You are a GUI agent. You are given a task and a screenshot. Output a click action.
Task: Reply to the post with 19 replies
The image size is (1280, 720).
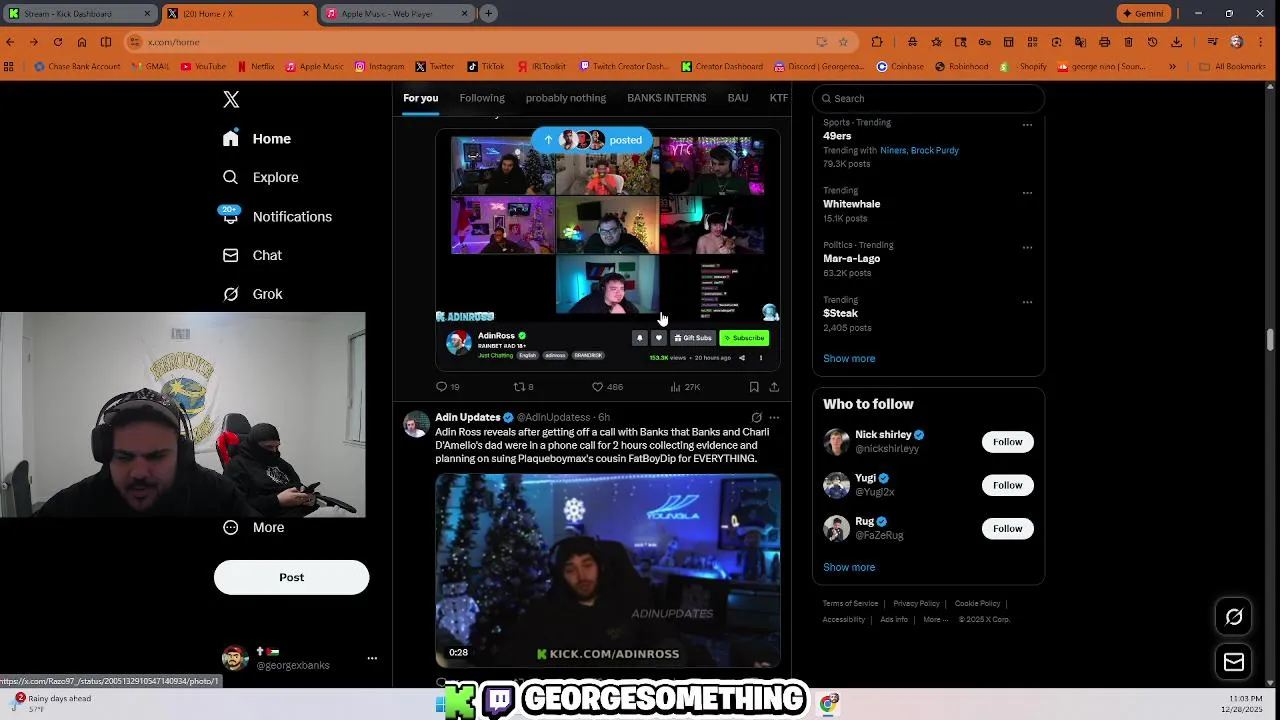447,387
